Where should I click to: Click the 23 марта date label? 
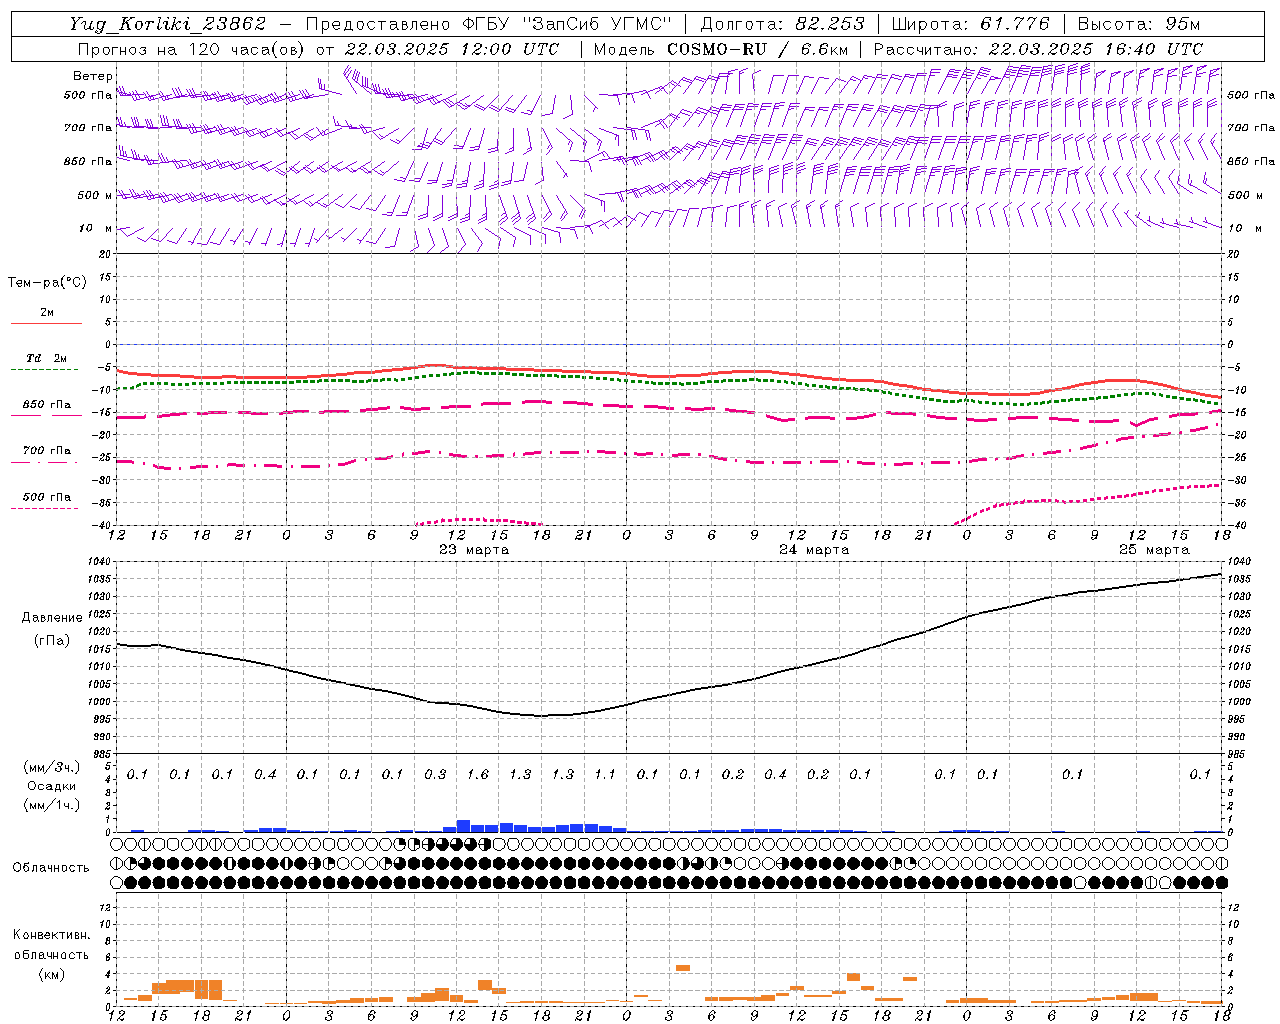[x=474, y=550]
